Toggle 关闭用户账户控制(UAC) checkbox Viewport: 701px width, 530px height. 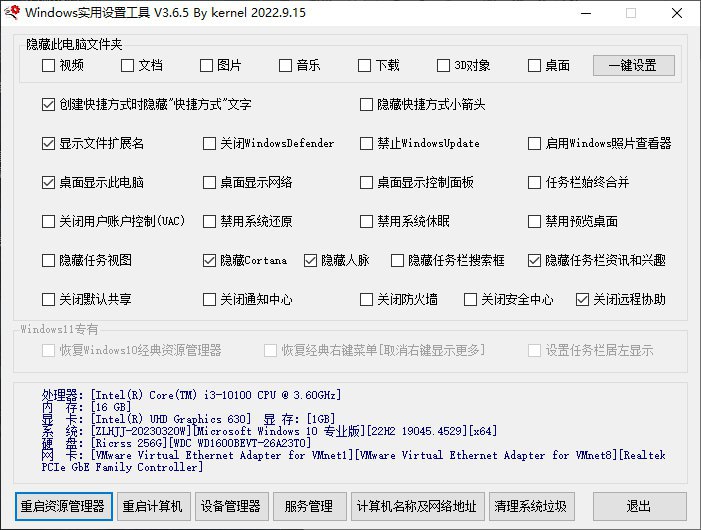49,221
